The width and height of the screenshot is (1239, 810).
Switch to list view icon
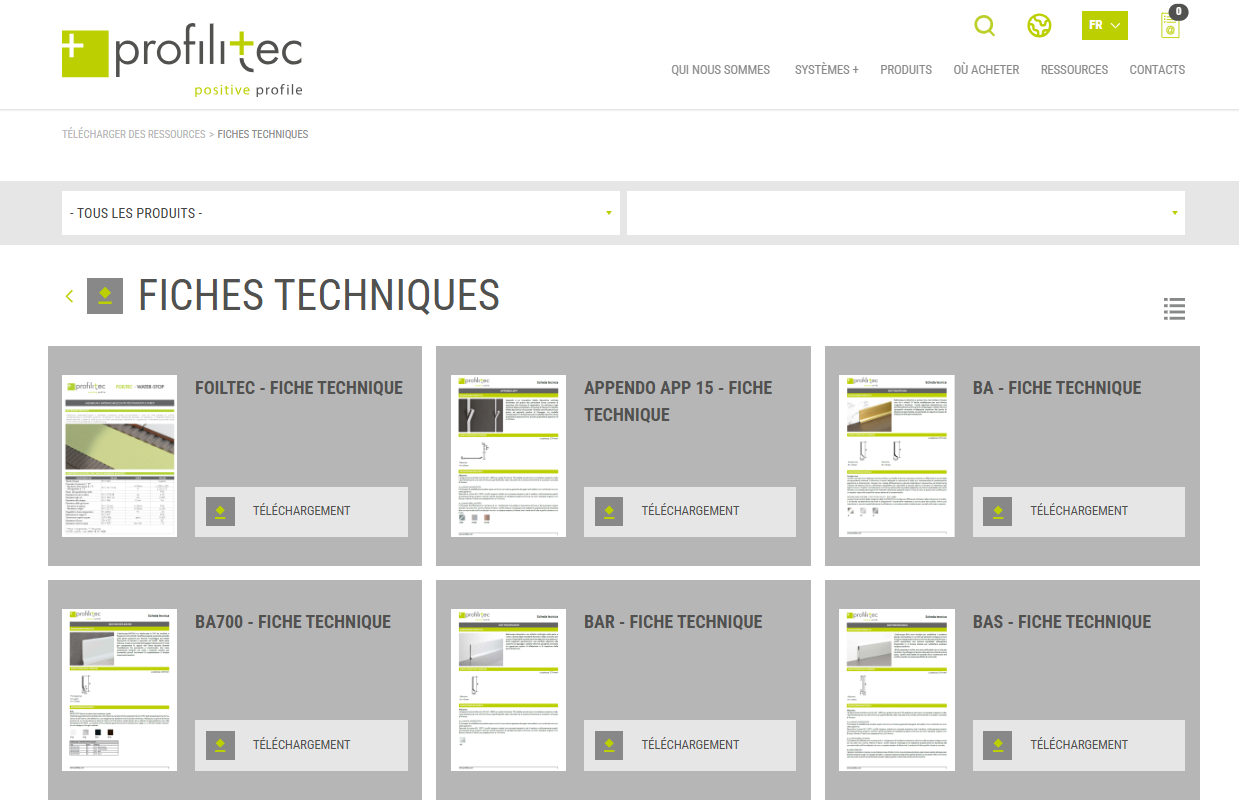click(1174, 309)
